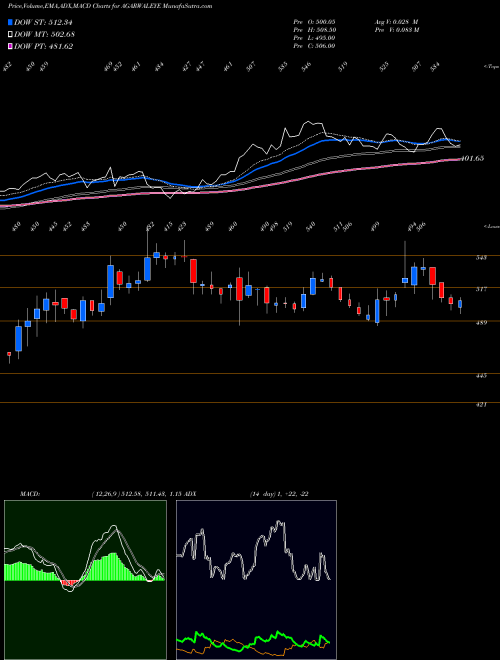Click the 489 price level label

point(481,323)
